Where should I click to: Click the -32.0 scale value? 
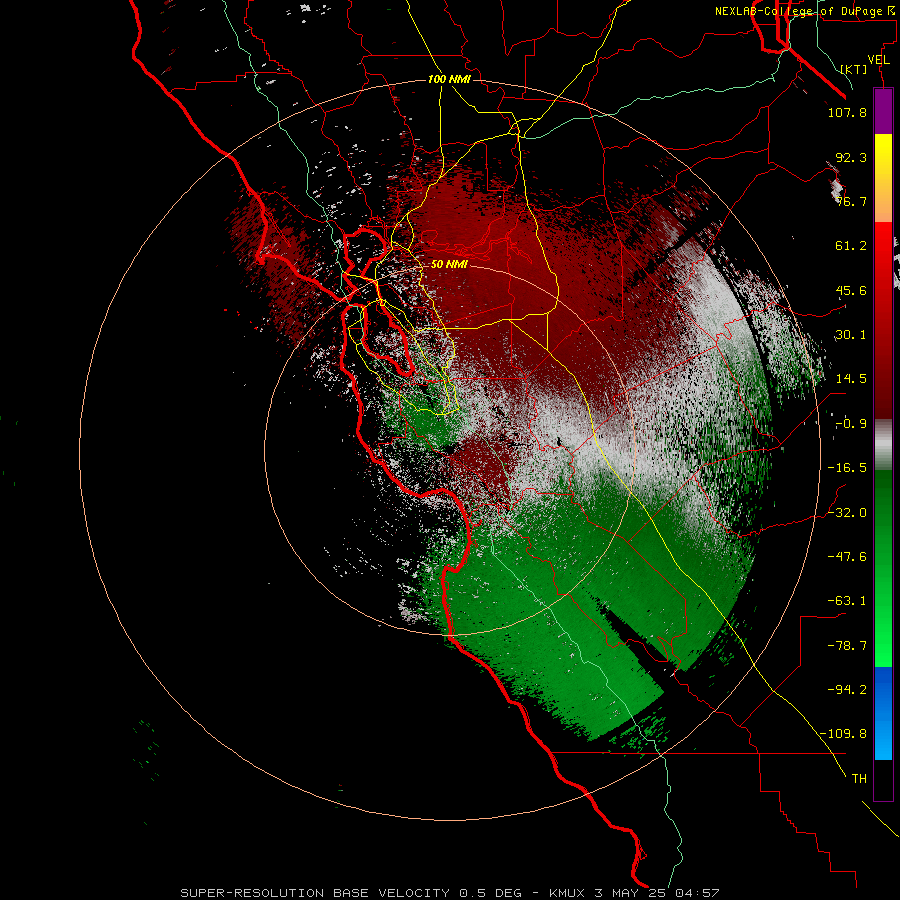[847, 513]
